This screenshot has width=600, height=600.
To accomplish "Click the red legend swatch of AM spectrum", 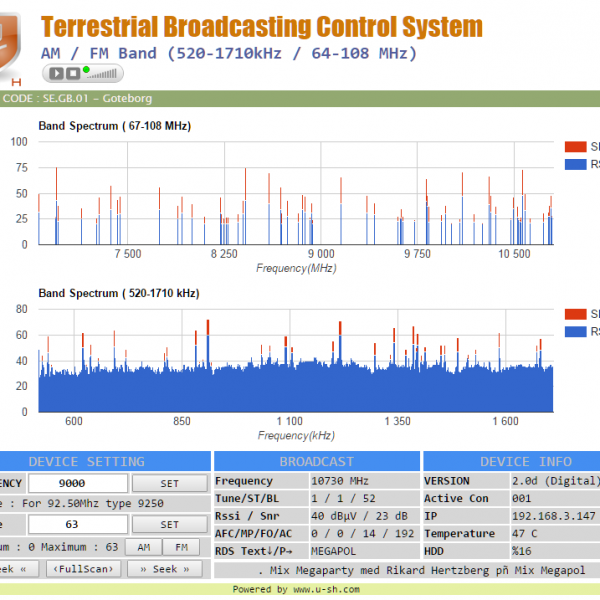I will click(576, 314).
